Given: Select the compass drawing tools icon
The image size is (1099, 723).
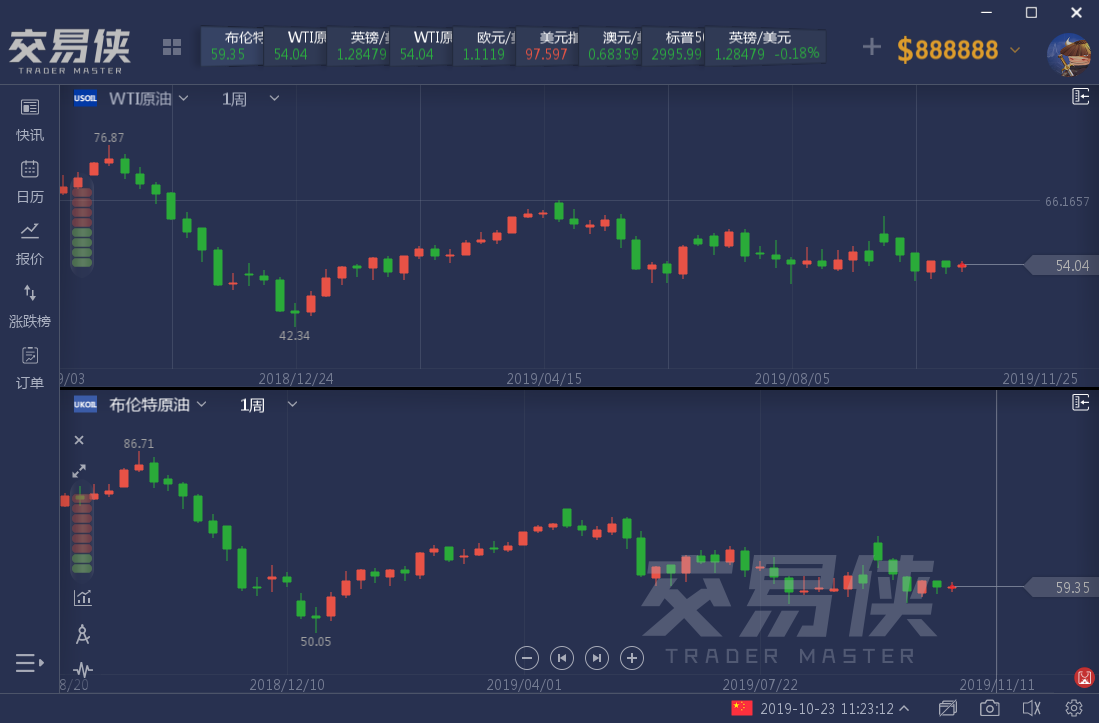Looking at the screenshot, I should (x=82, y=633).
